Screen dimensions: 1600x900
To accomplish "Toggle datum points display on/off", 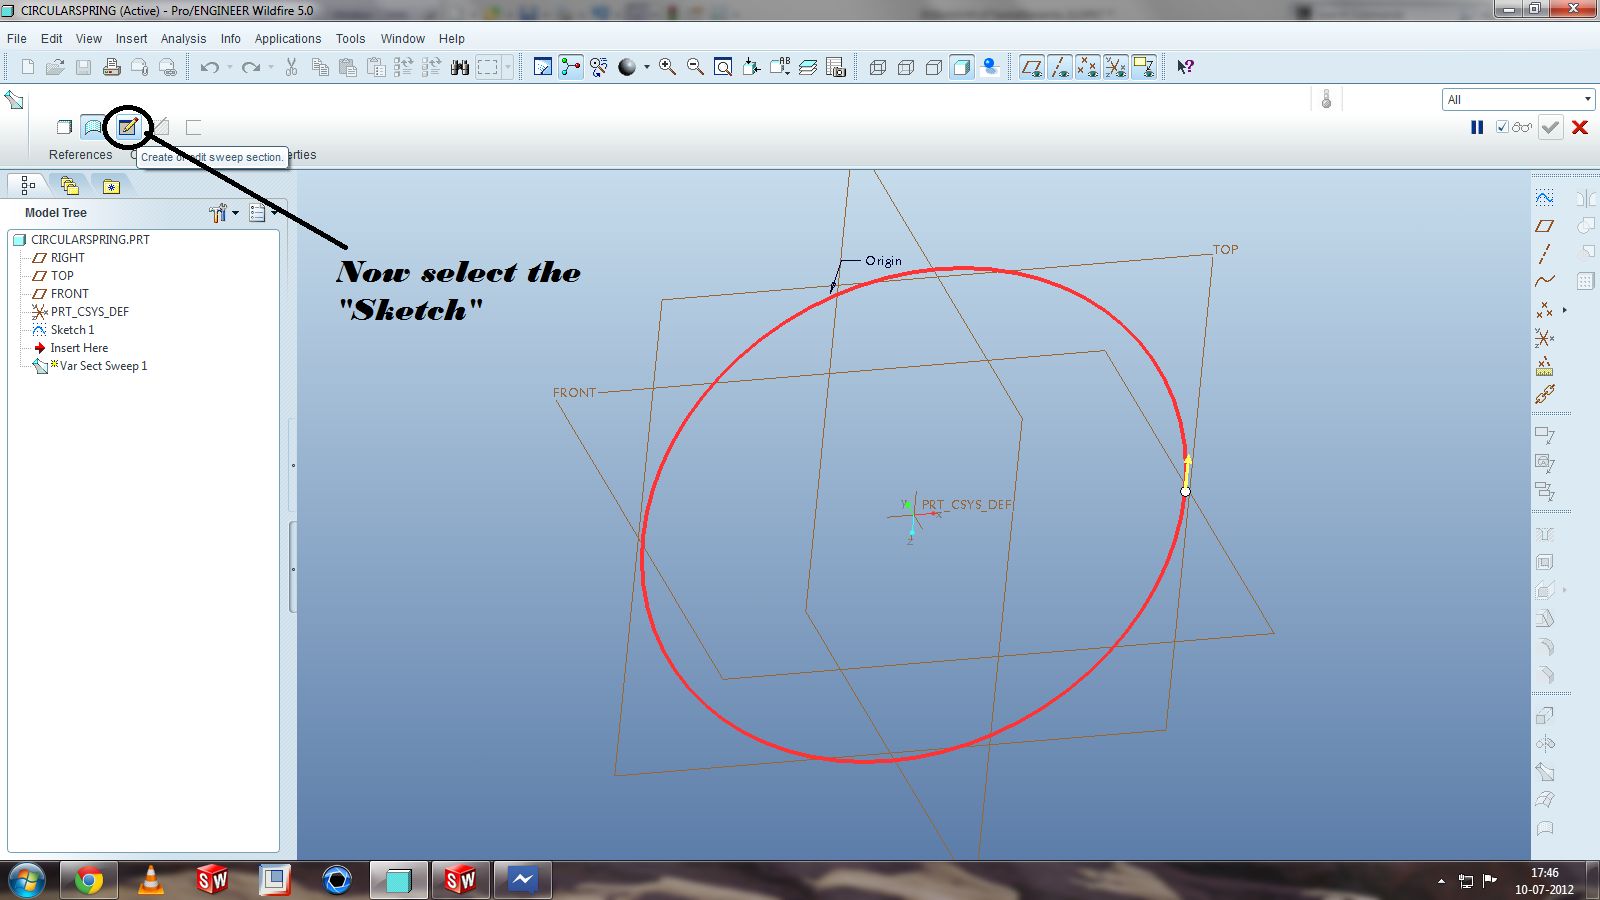I will [1087, 67].
